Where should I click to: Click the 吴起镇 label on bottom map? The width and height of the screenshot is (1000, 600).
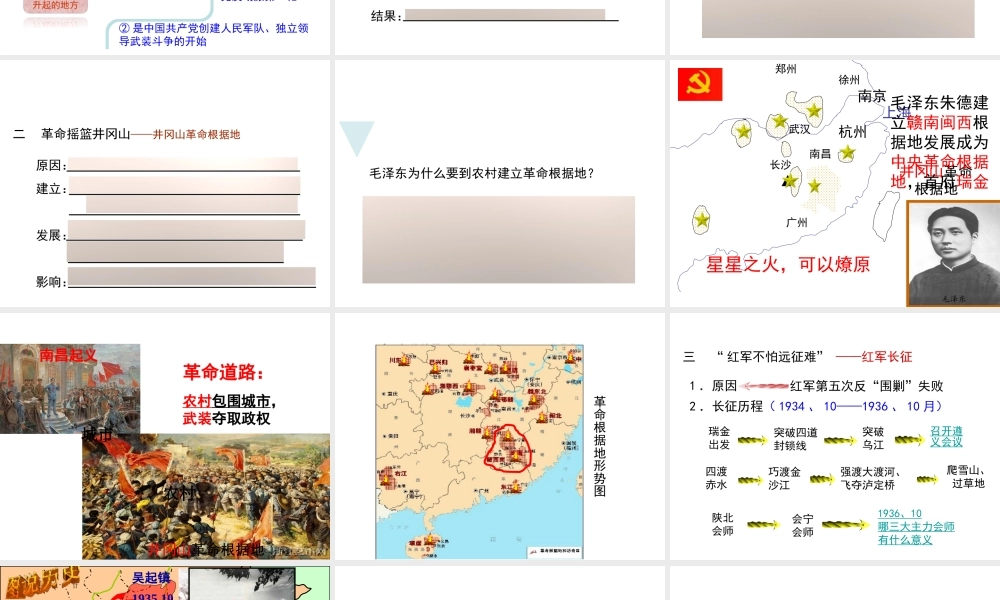click(x=151, y=578)
